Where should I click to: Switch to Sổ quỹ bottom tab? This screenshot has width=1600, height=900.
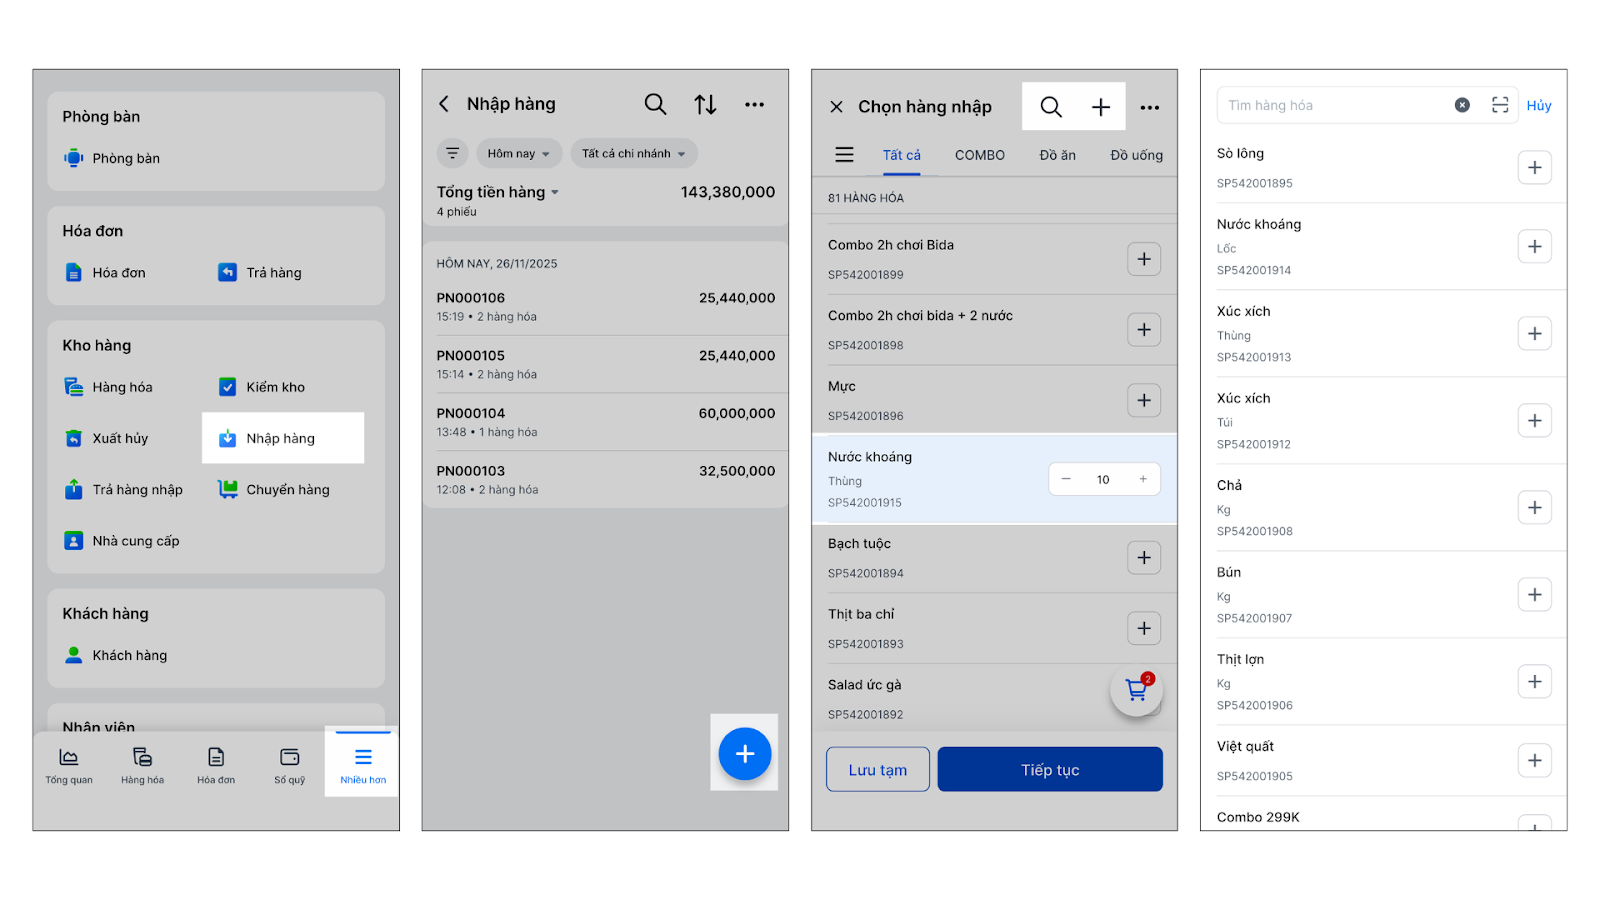coord(290,765)
